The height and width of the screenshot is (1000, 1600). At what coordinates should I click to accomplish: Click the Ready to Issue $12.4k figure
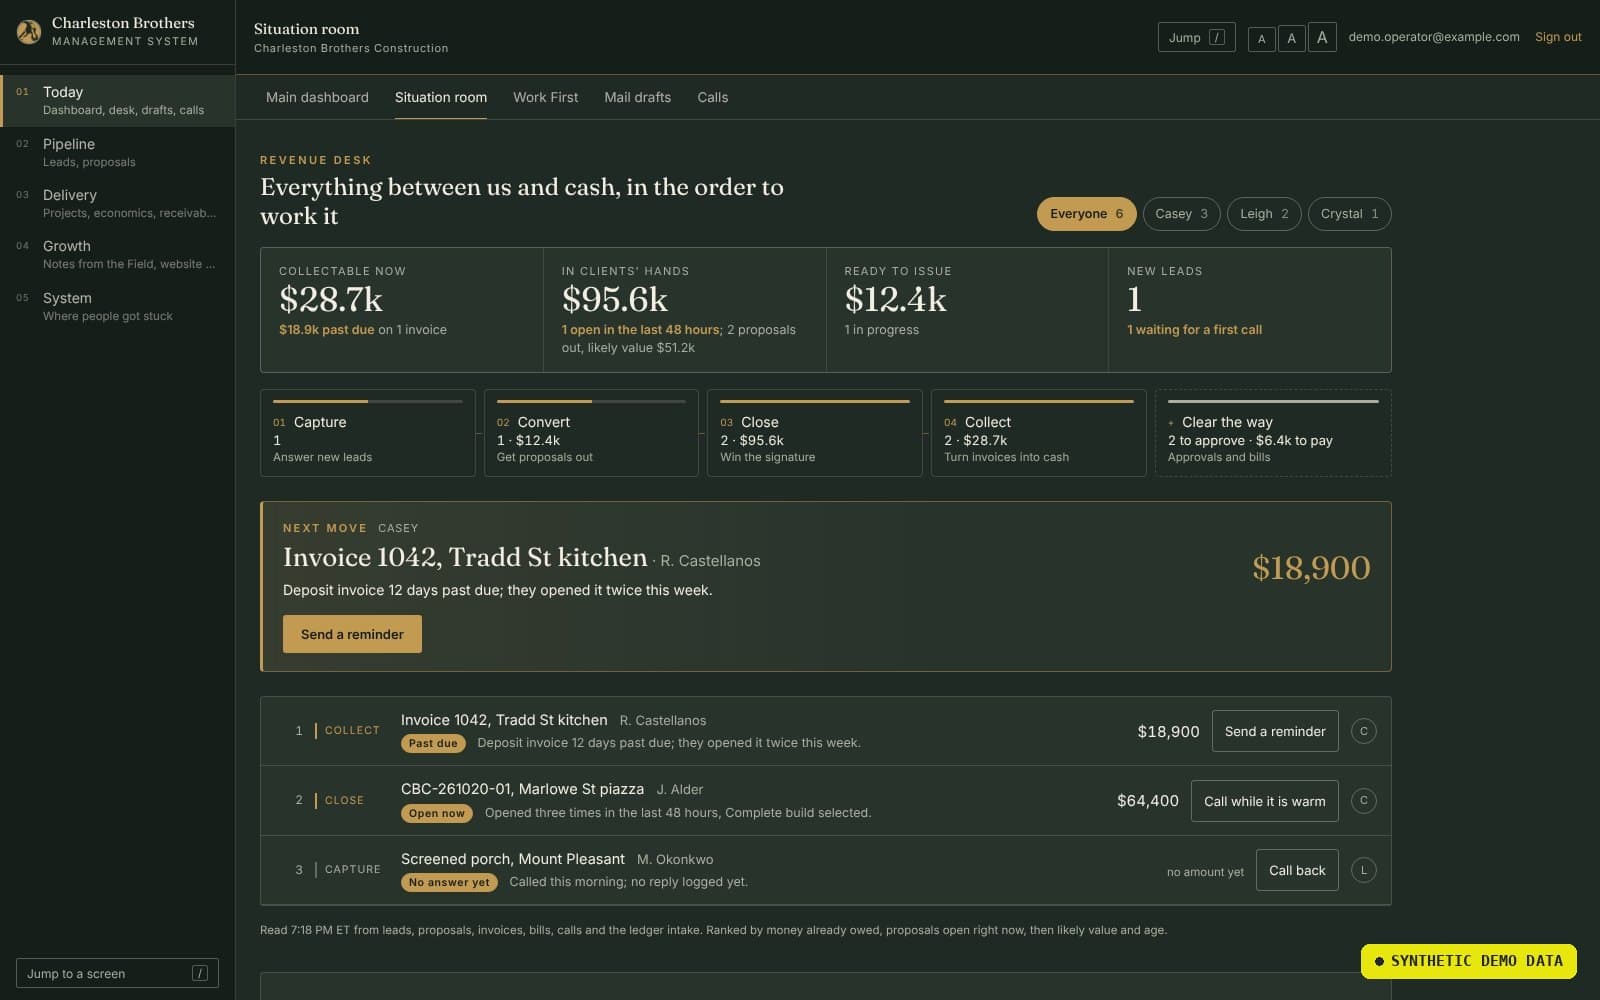[895, 299]
